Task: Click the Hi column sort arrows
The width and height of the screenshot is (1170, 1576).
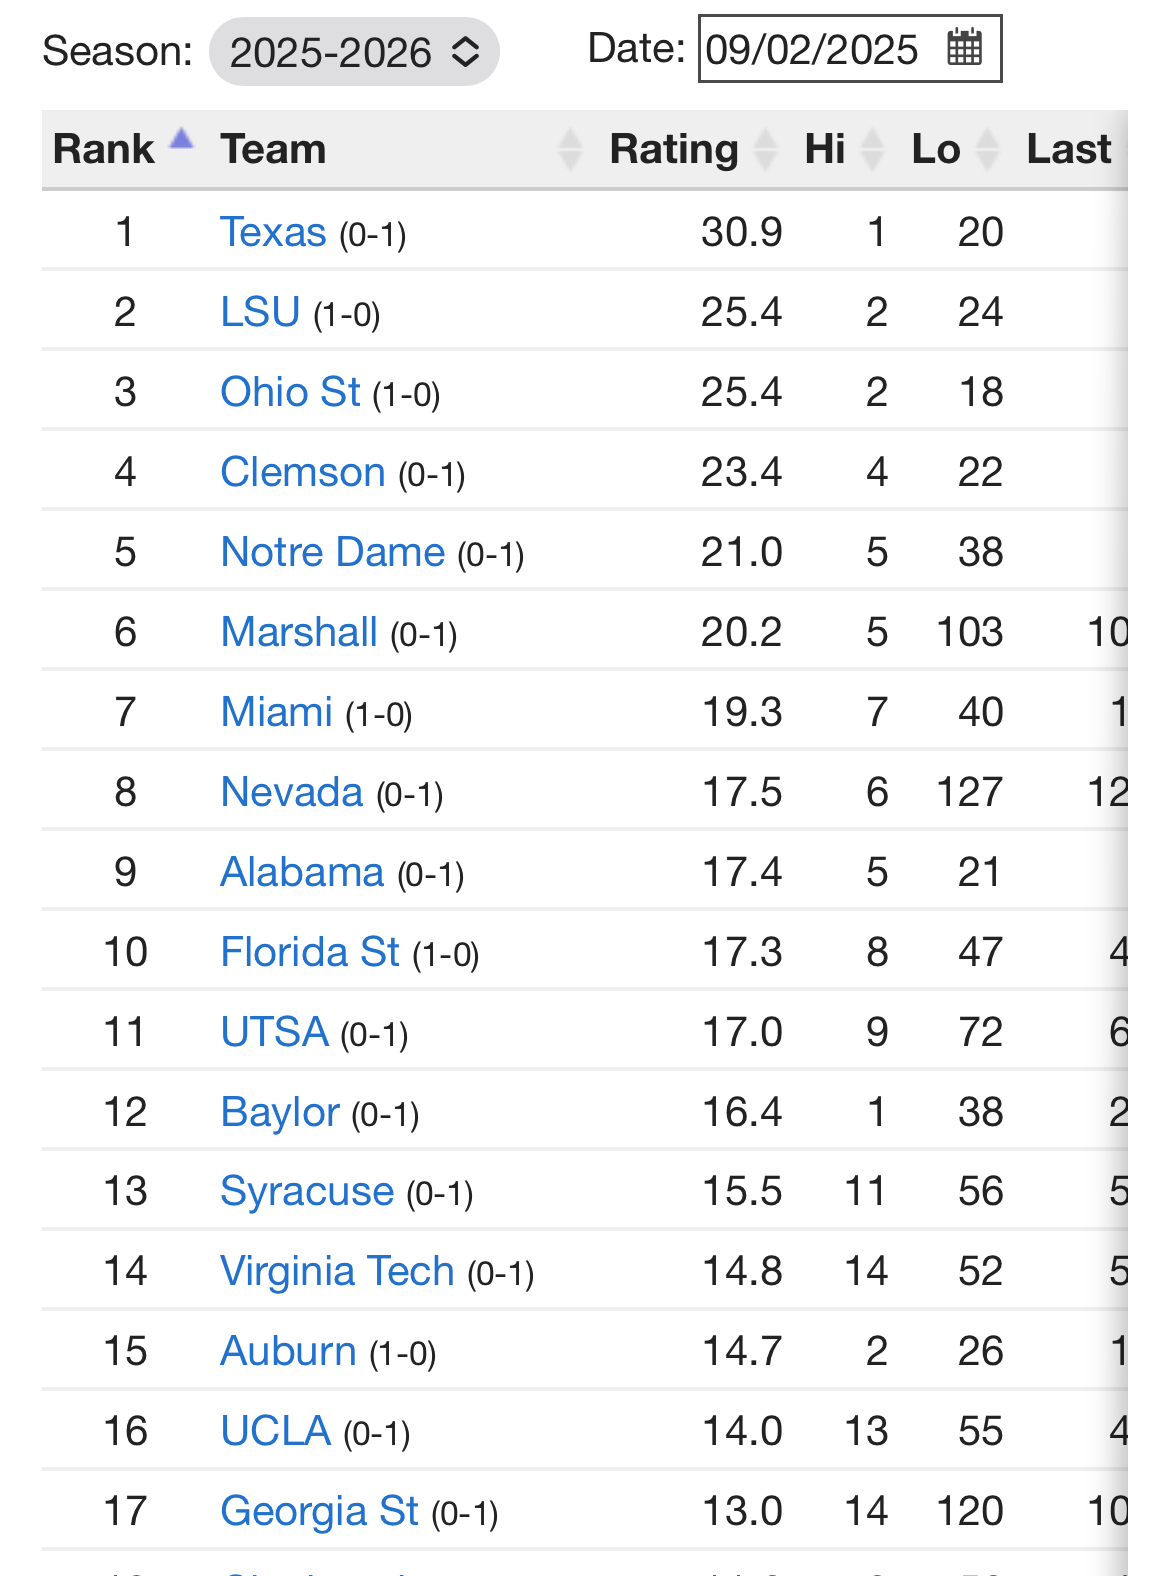Action: pos(872,149)
